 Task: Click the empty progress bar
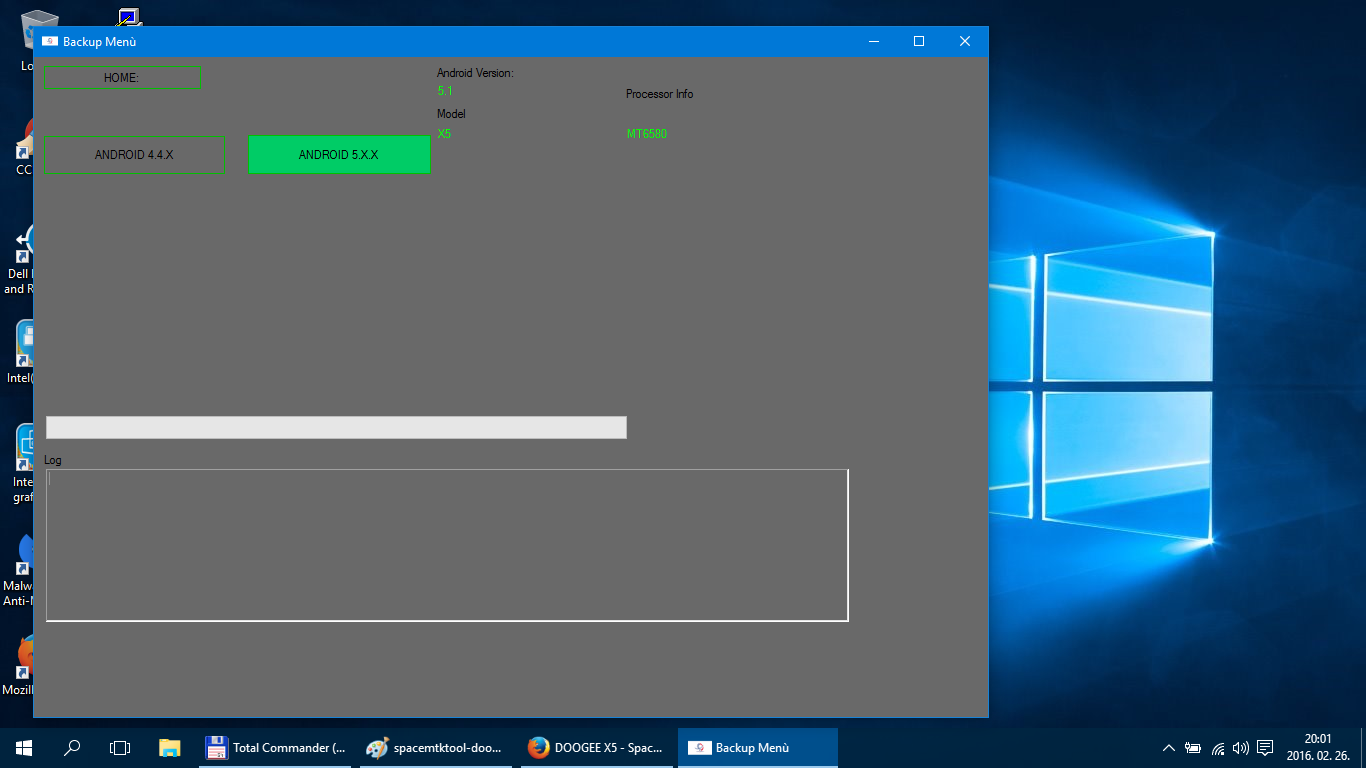click(x=336, y=427)
